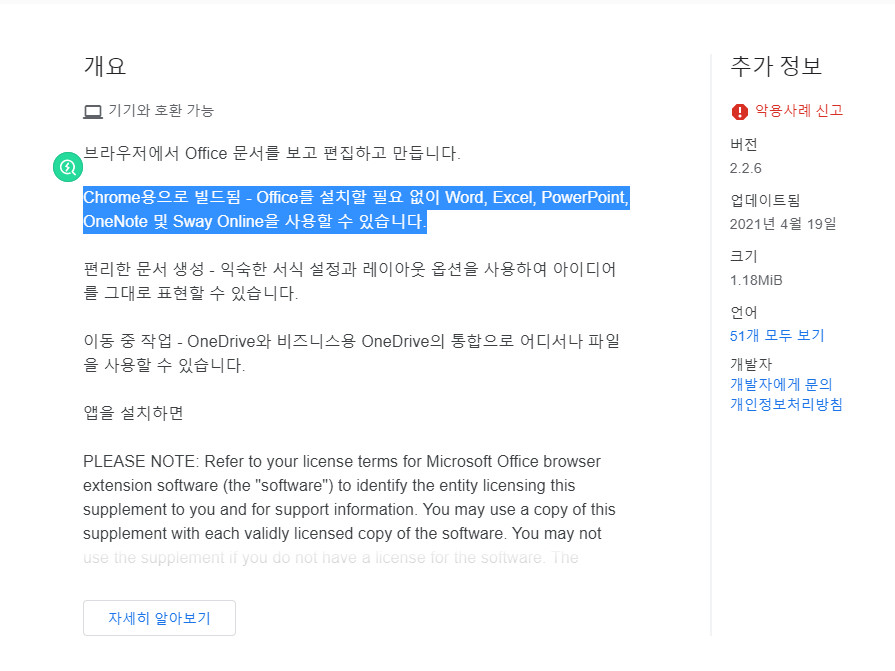Click the green lightning-magnifier icon in the left margin
This screenshot has width=895, height=671.
tap(67, 167)
